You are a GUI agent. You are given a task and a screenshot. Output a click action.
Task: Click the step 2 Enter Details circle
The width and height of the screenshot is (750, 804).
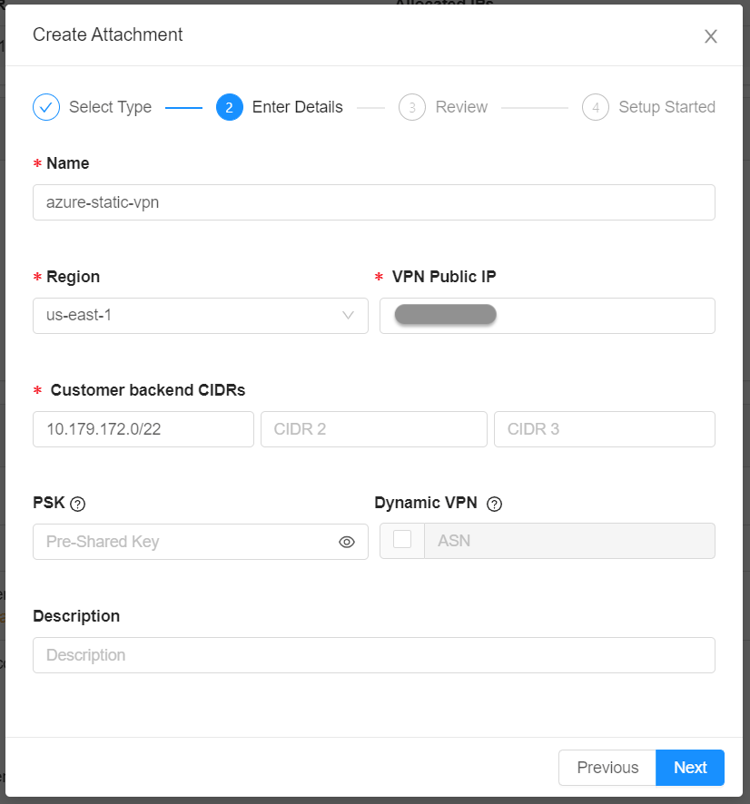pyautogui.click(x=228, y=107)
